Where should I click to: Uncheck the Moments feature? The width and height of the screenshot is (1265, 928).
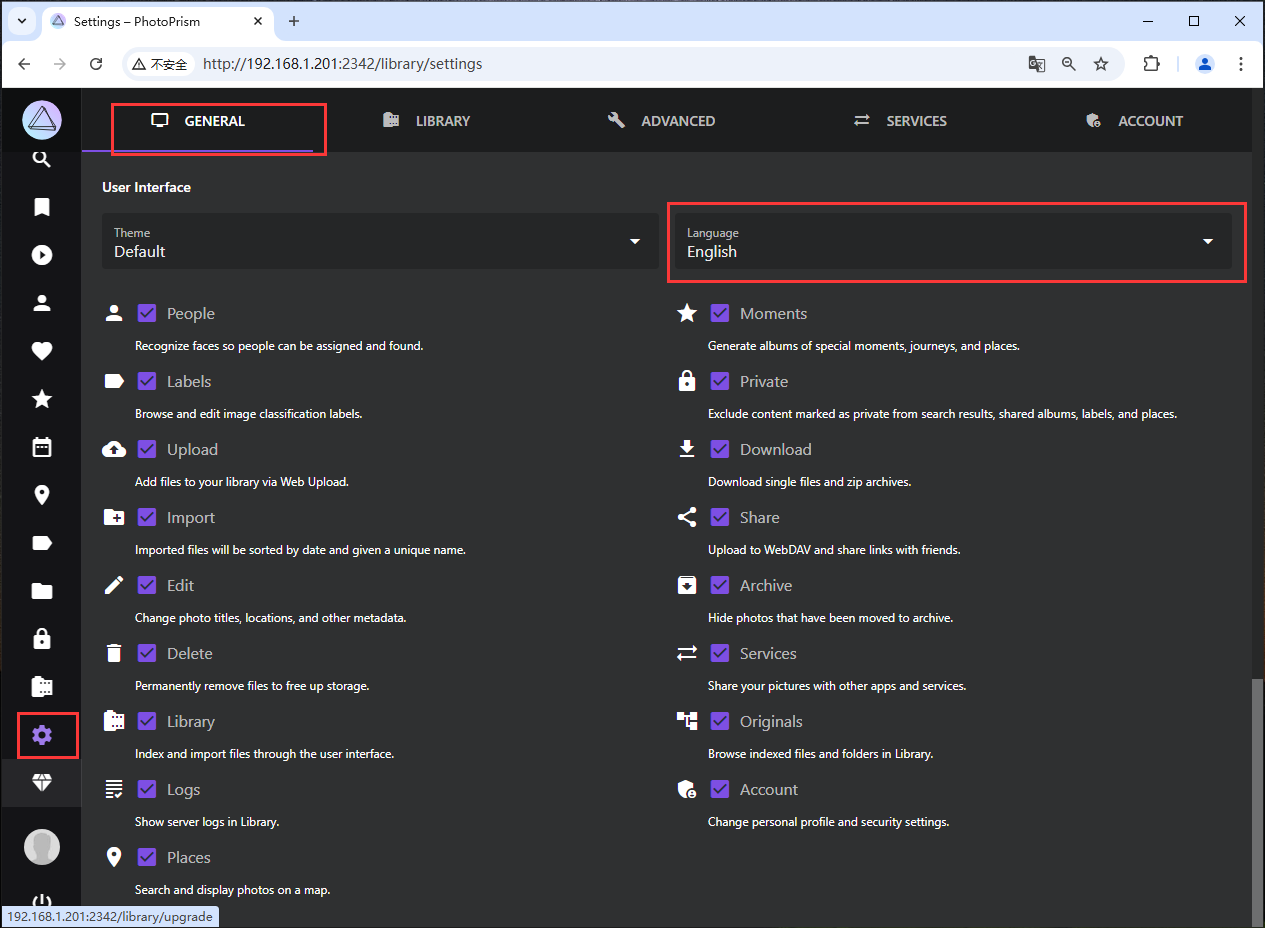click(720, 313)
